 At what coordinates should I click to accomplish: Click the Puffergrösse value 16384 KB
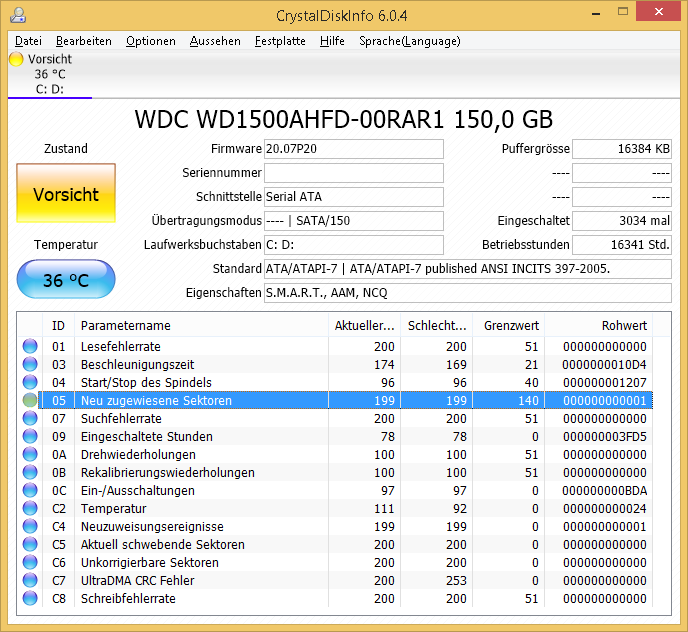622,149
